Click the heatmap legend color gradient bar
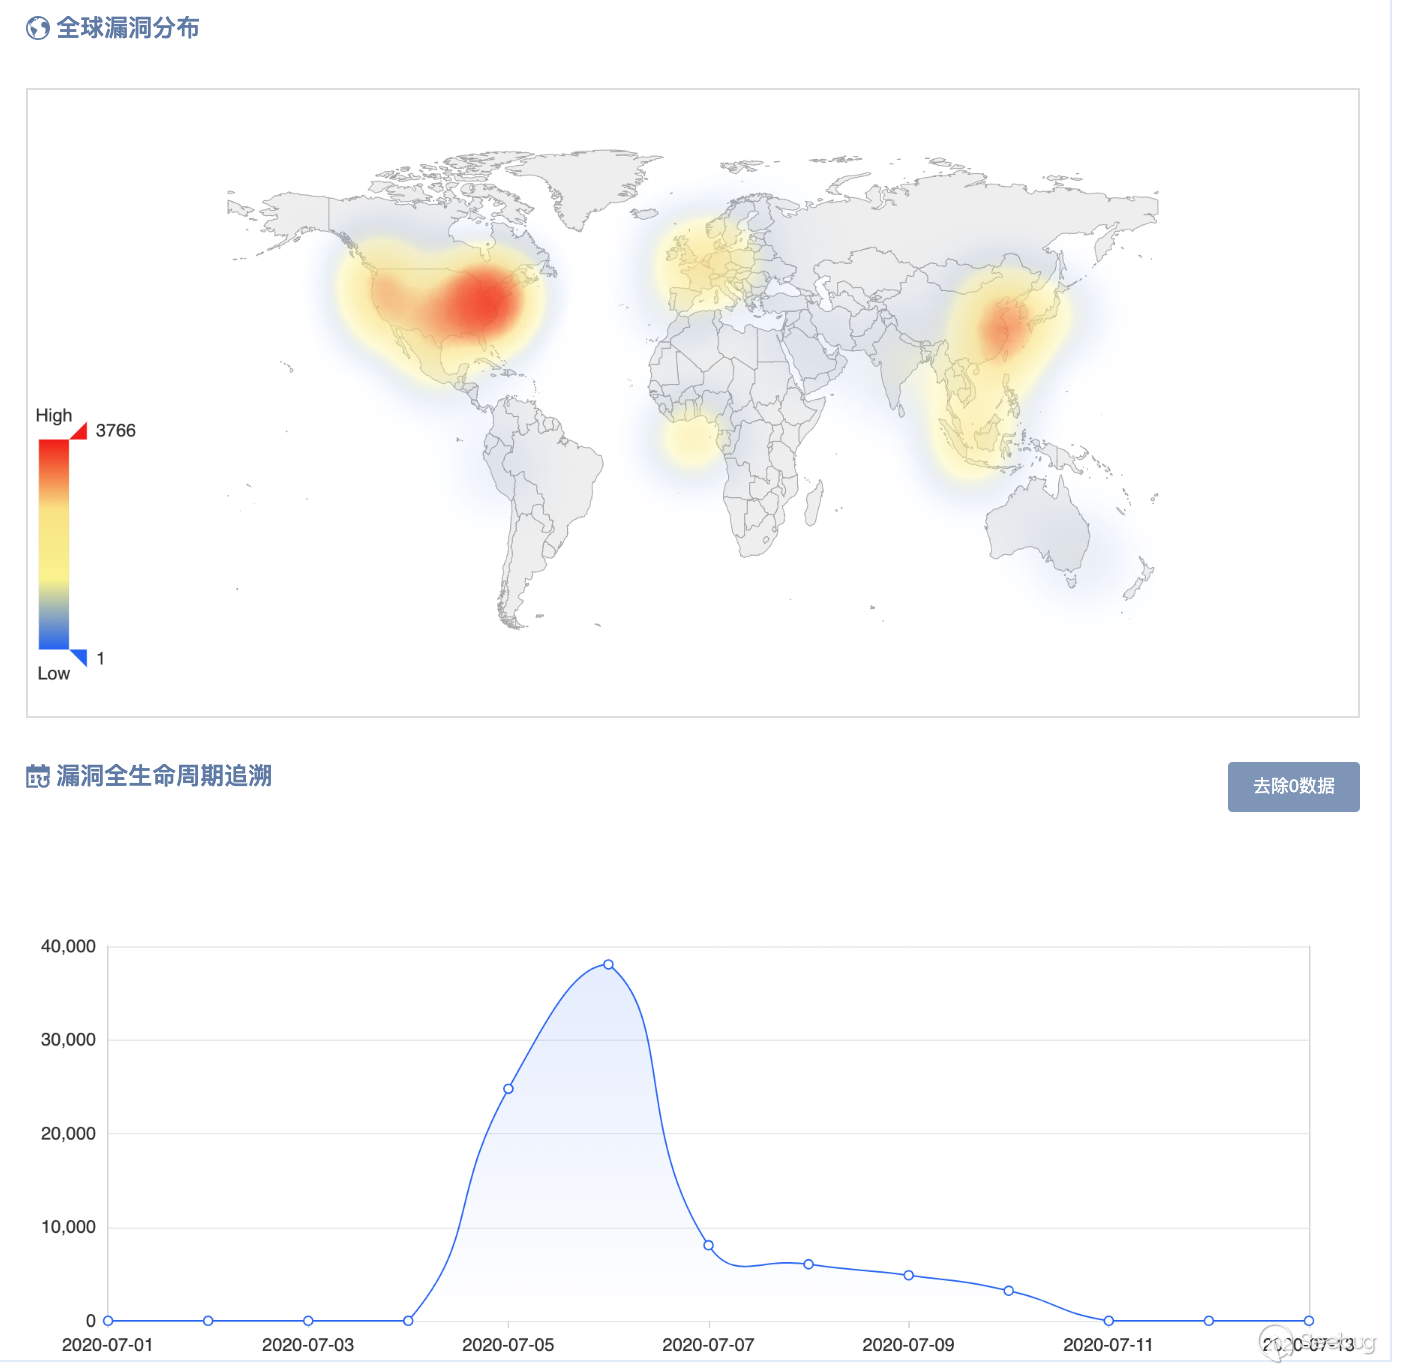The width and height of the screenshot is (1404, 1370). tap(54, 544)
